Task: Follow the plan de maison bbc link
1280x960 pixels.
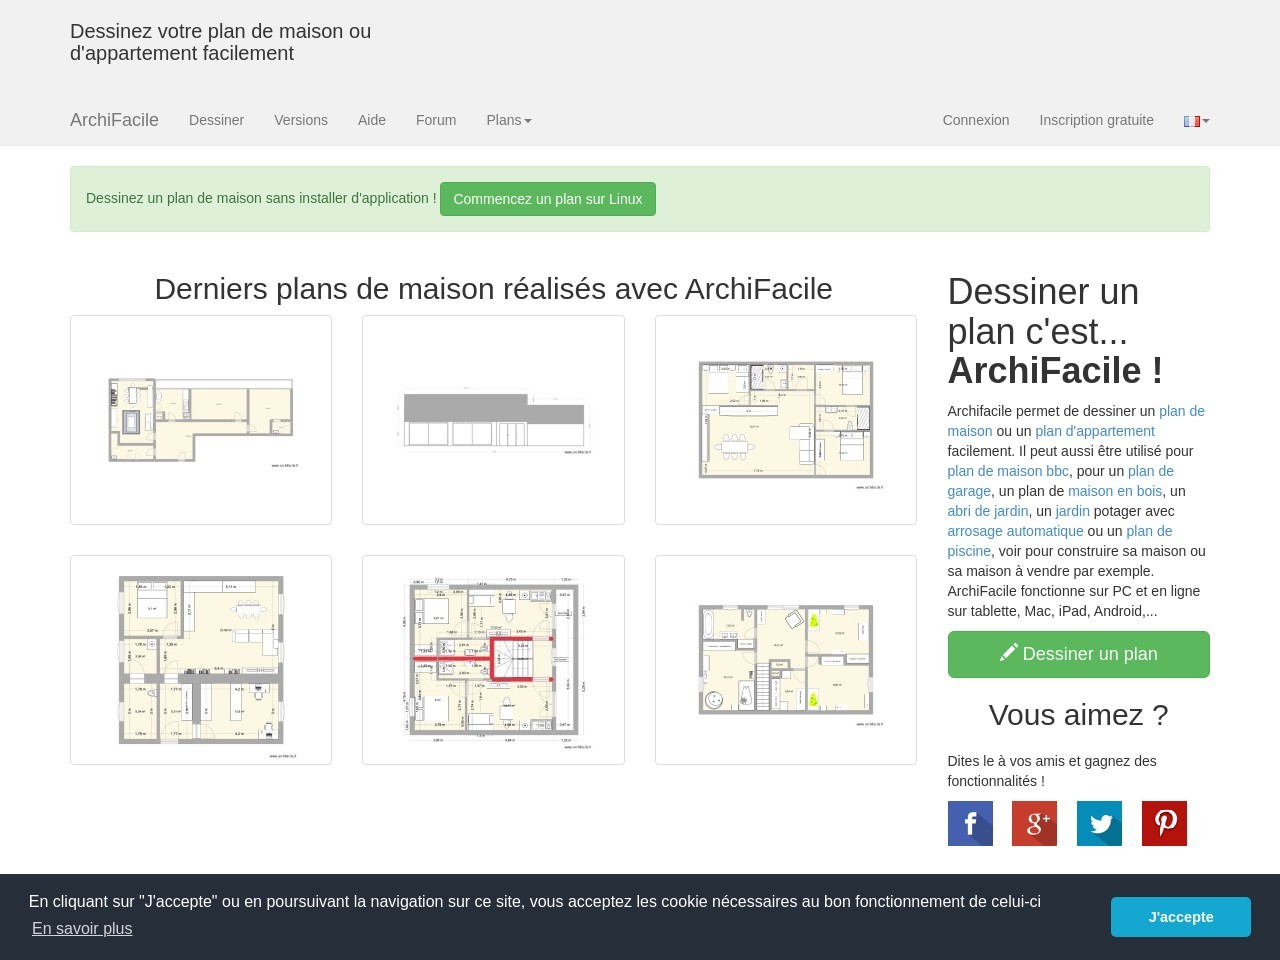Action: pos(1008,471)
